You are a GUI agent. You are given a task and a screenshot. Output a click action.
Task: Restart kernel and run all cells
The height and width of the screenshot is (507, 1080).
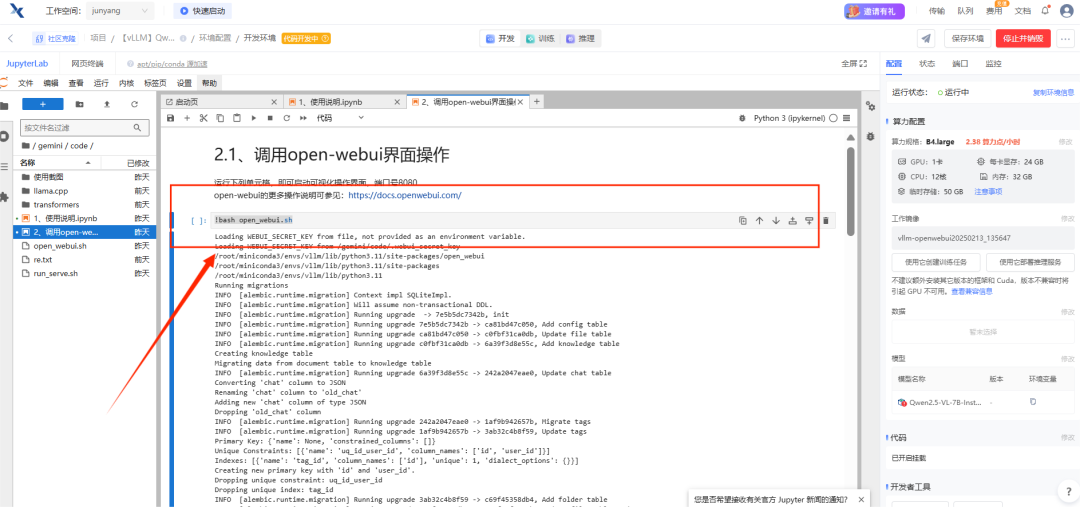pos(303,118)
